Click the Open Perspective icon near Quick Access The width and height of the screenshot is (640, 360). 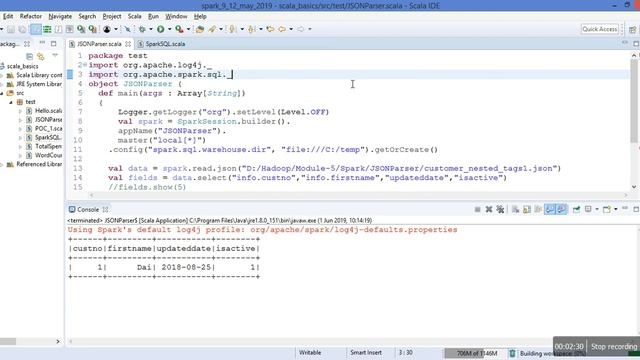coord(633,29)
